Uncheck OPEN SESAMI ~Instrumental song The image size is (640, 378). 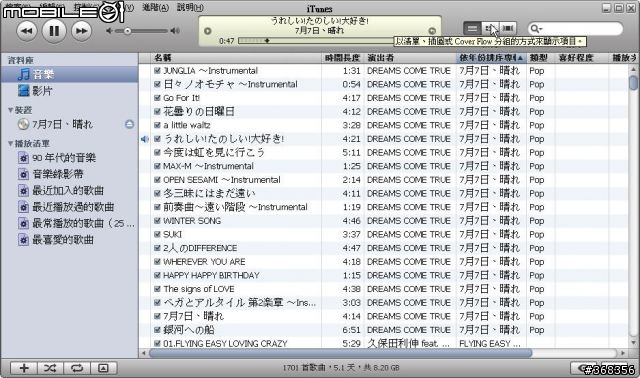click(157, 180)
